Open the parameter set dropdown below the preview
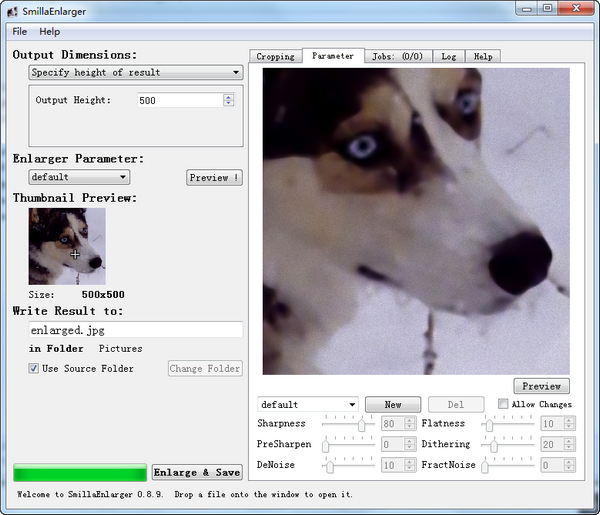This screenshot has width=600, height=515. click(x=308, y=405)
